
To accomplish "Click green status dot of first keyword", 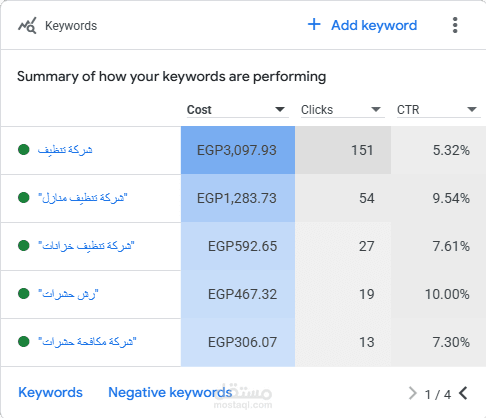I will (x=24, y=150).
